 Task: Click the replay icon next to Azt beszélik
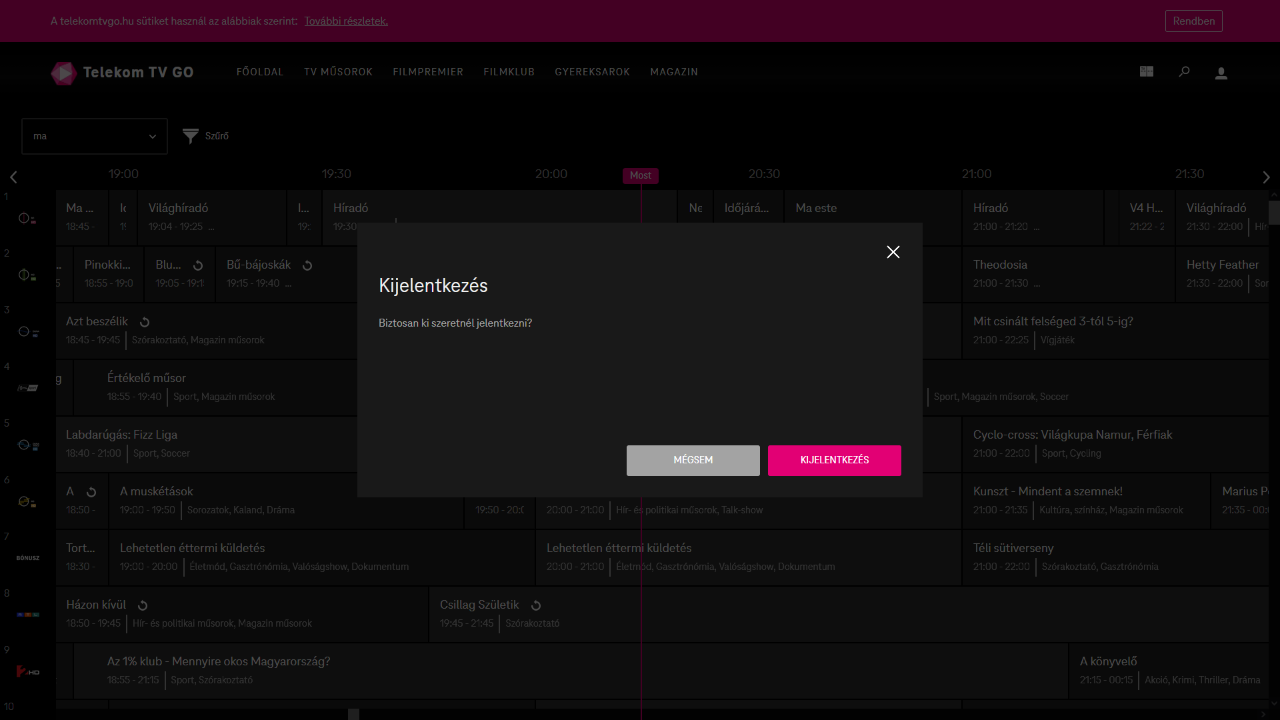click(x=145, y=322)
